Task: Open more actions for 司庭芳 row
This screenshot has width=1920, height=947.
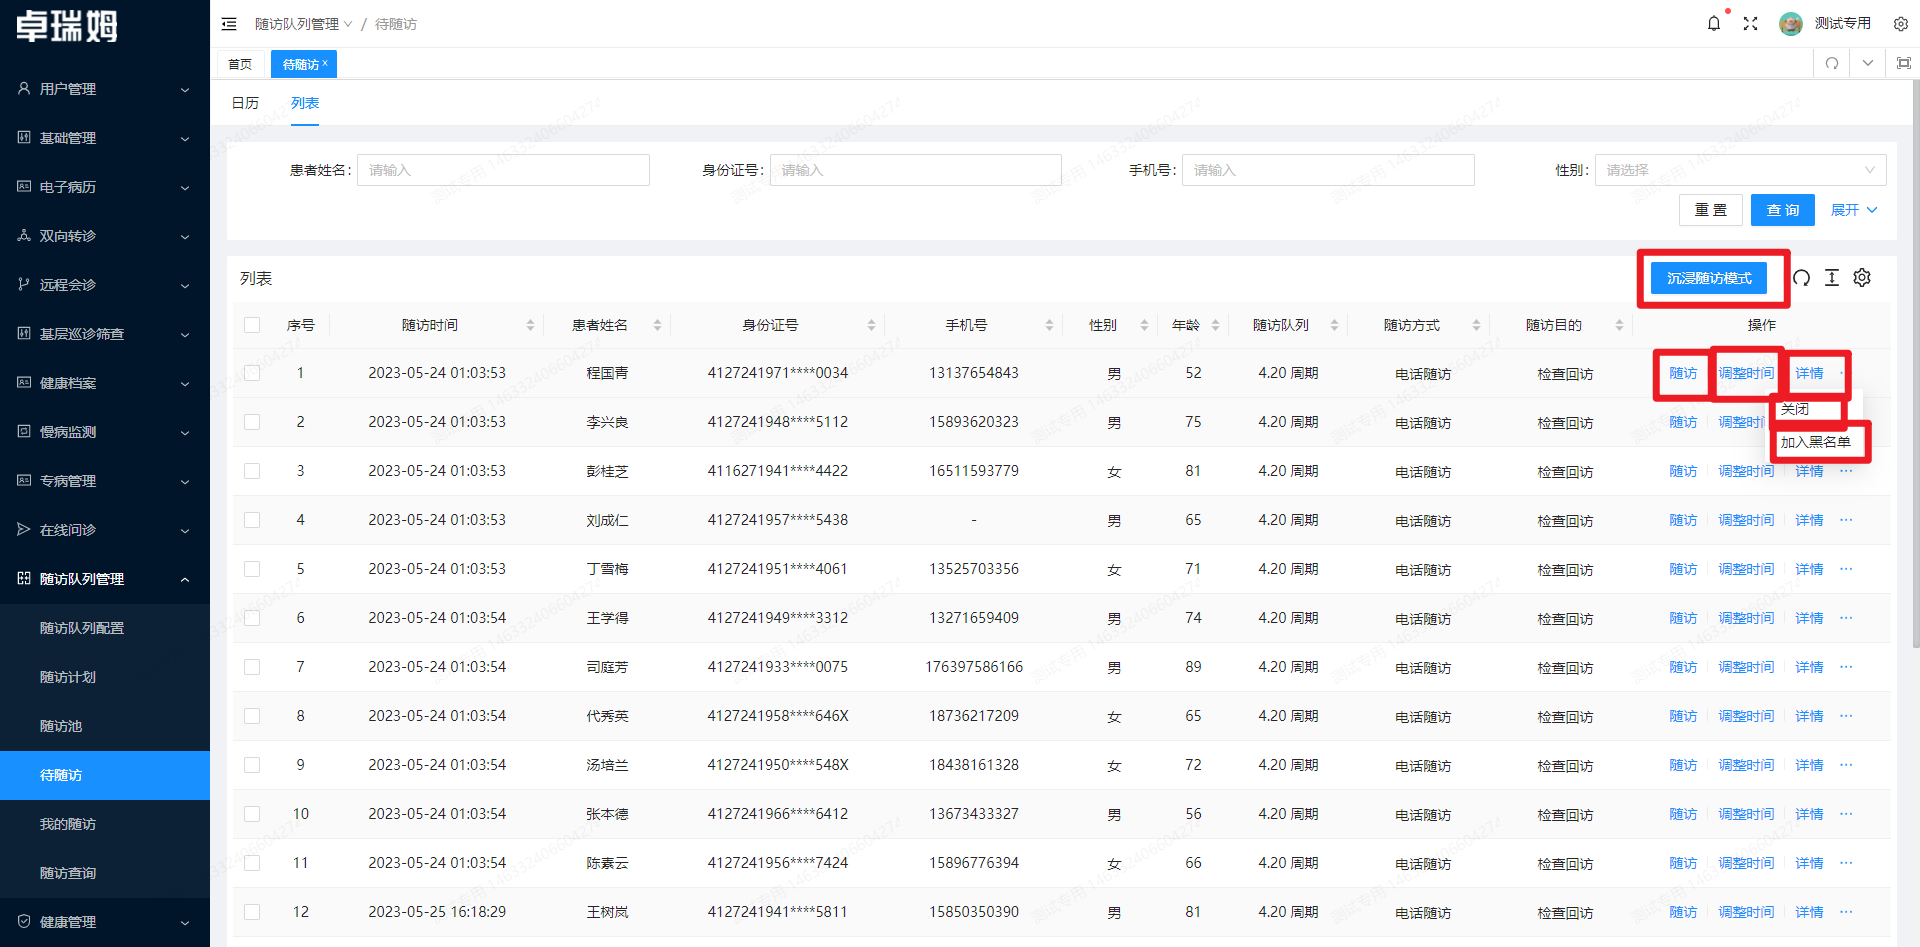Action: (1846, 667)
